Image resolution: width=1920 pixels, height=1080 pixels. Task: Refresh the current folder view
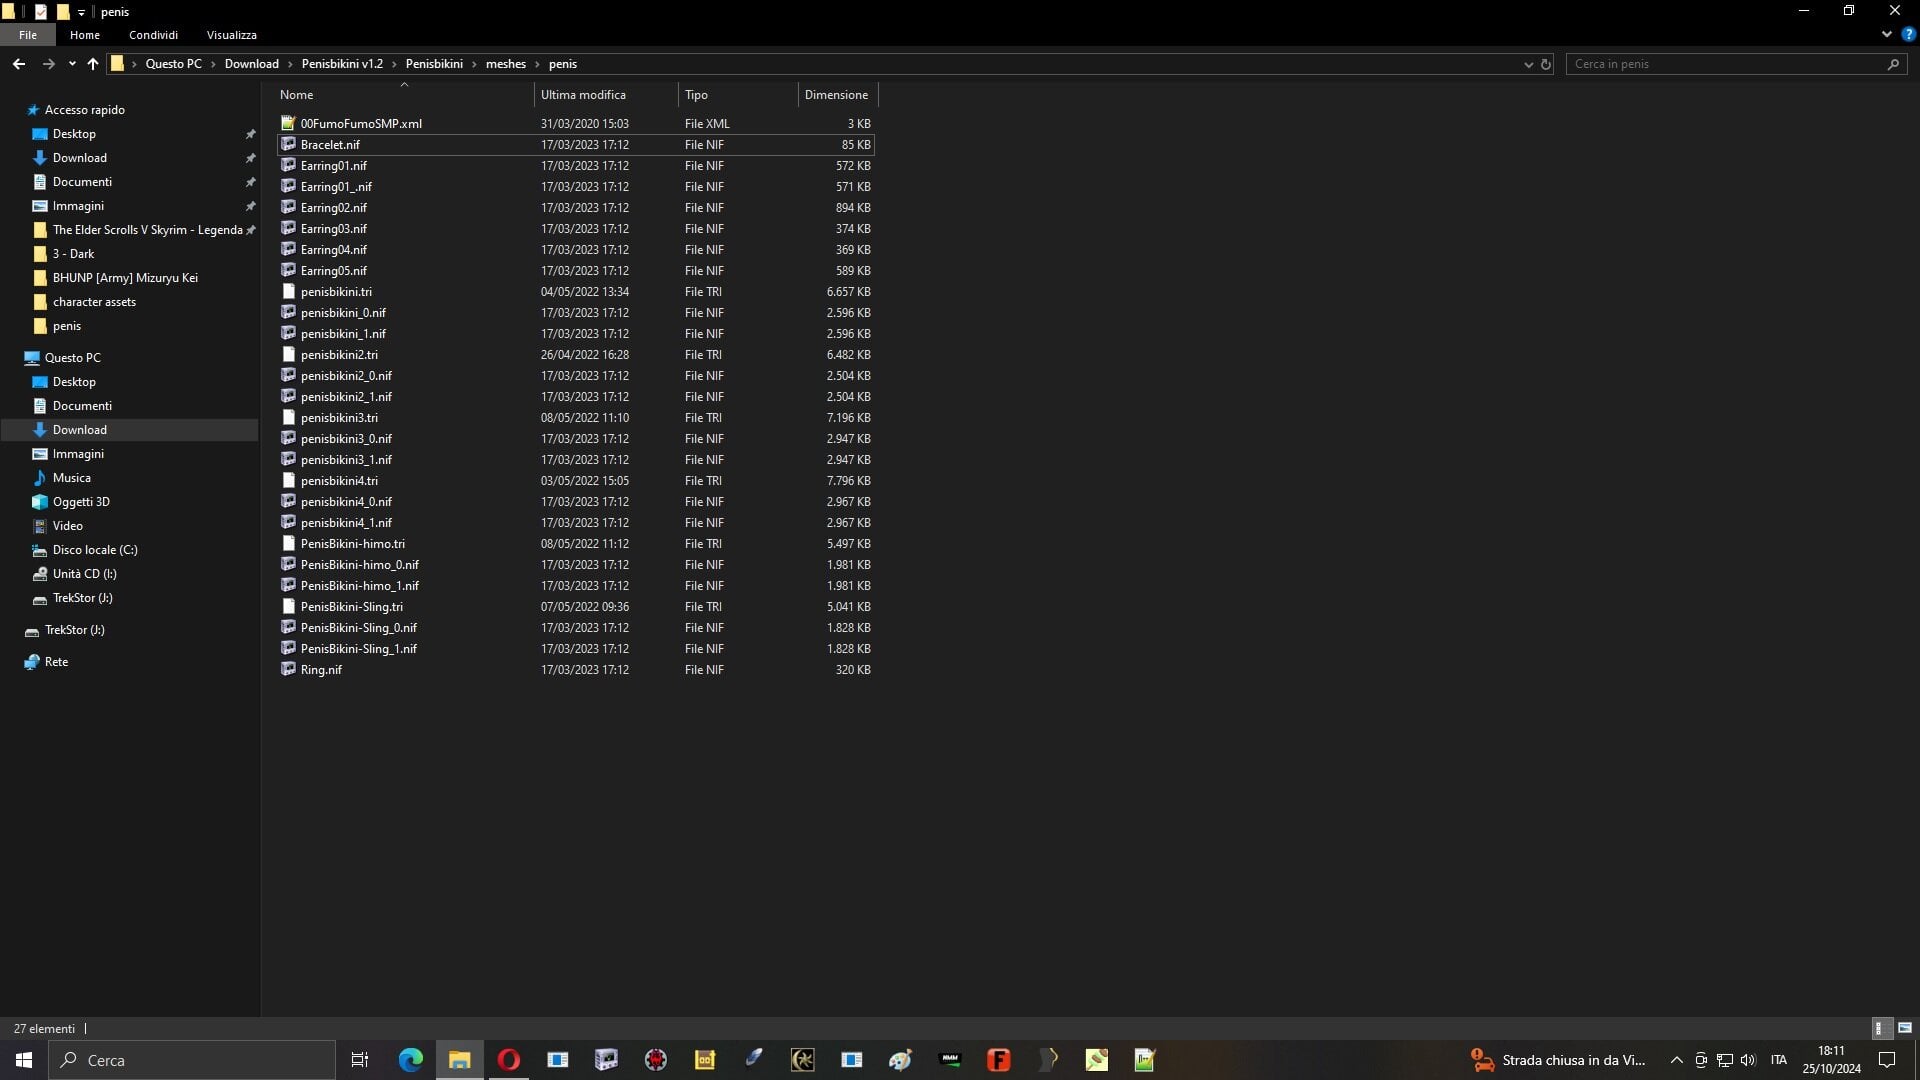pos(1545,64)
